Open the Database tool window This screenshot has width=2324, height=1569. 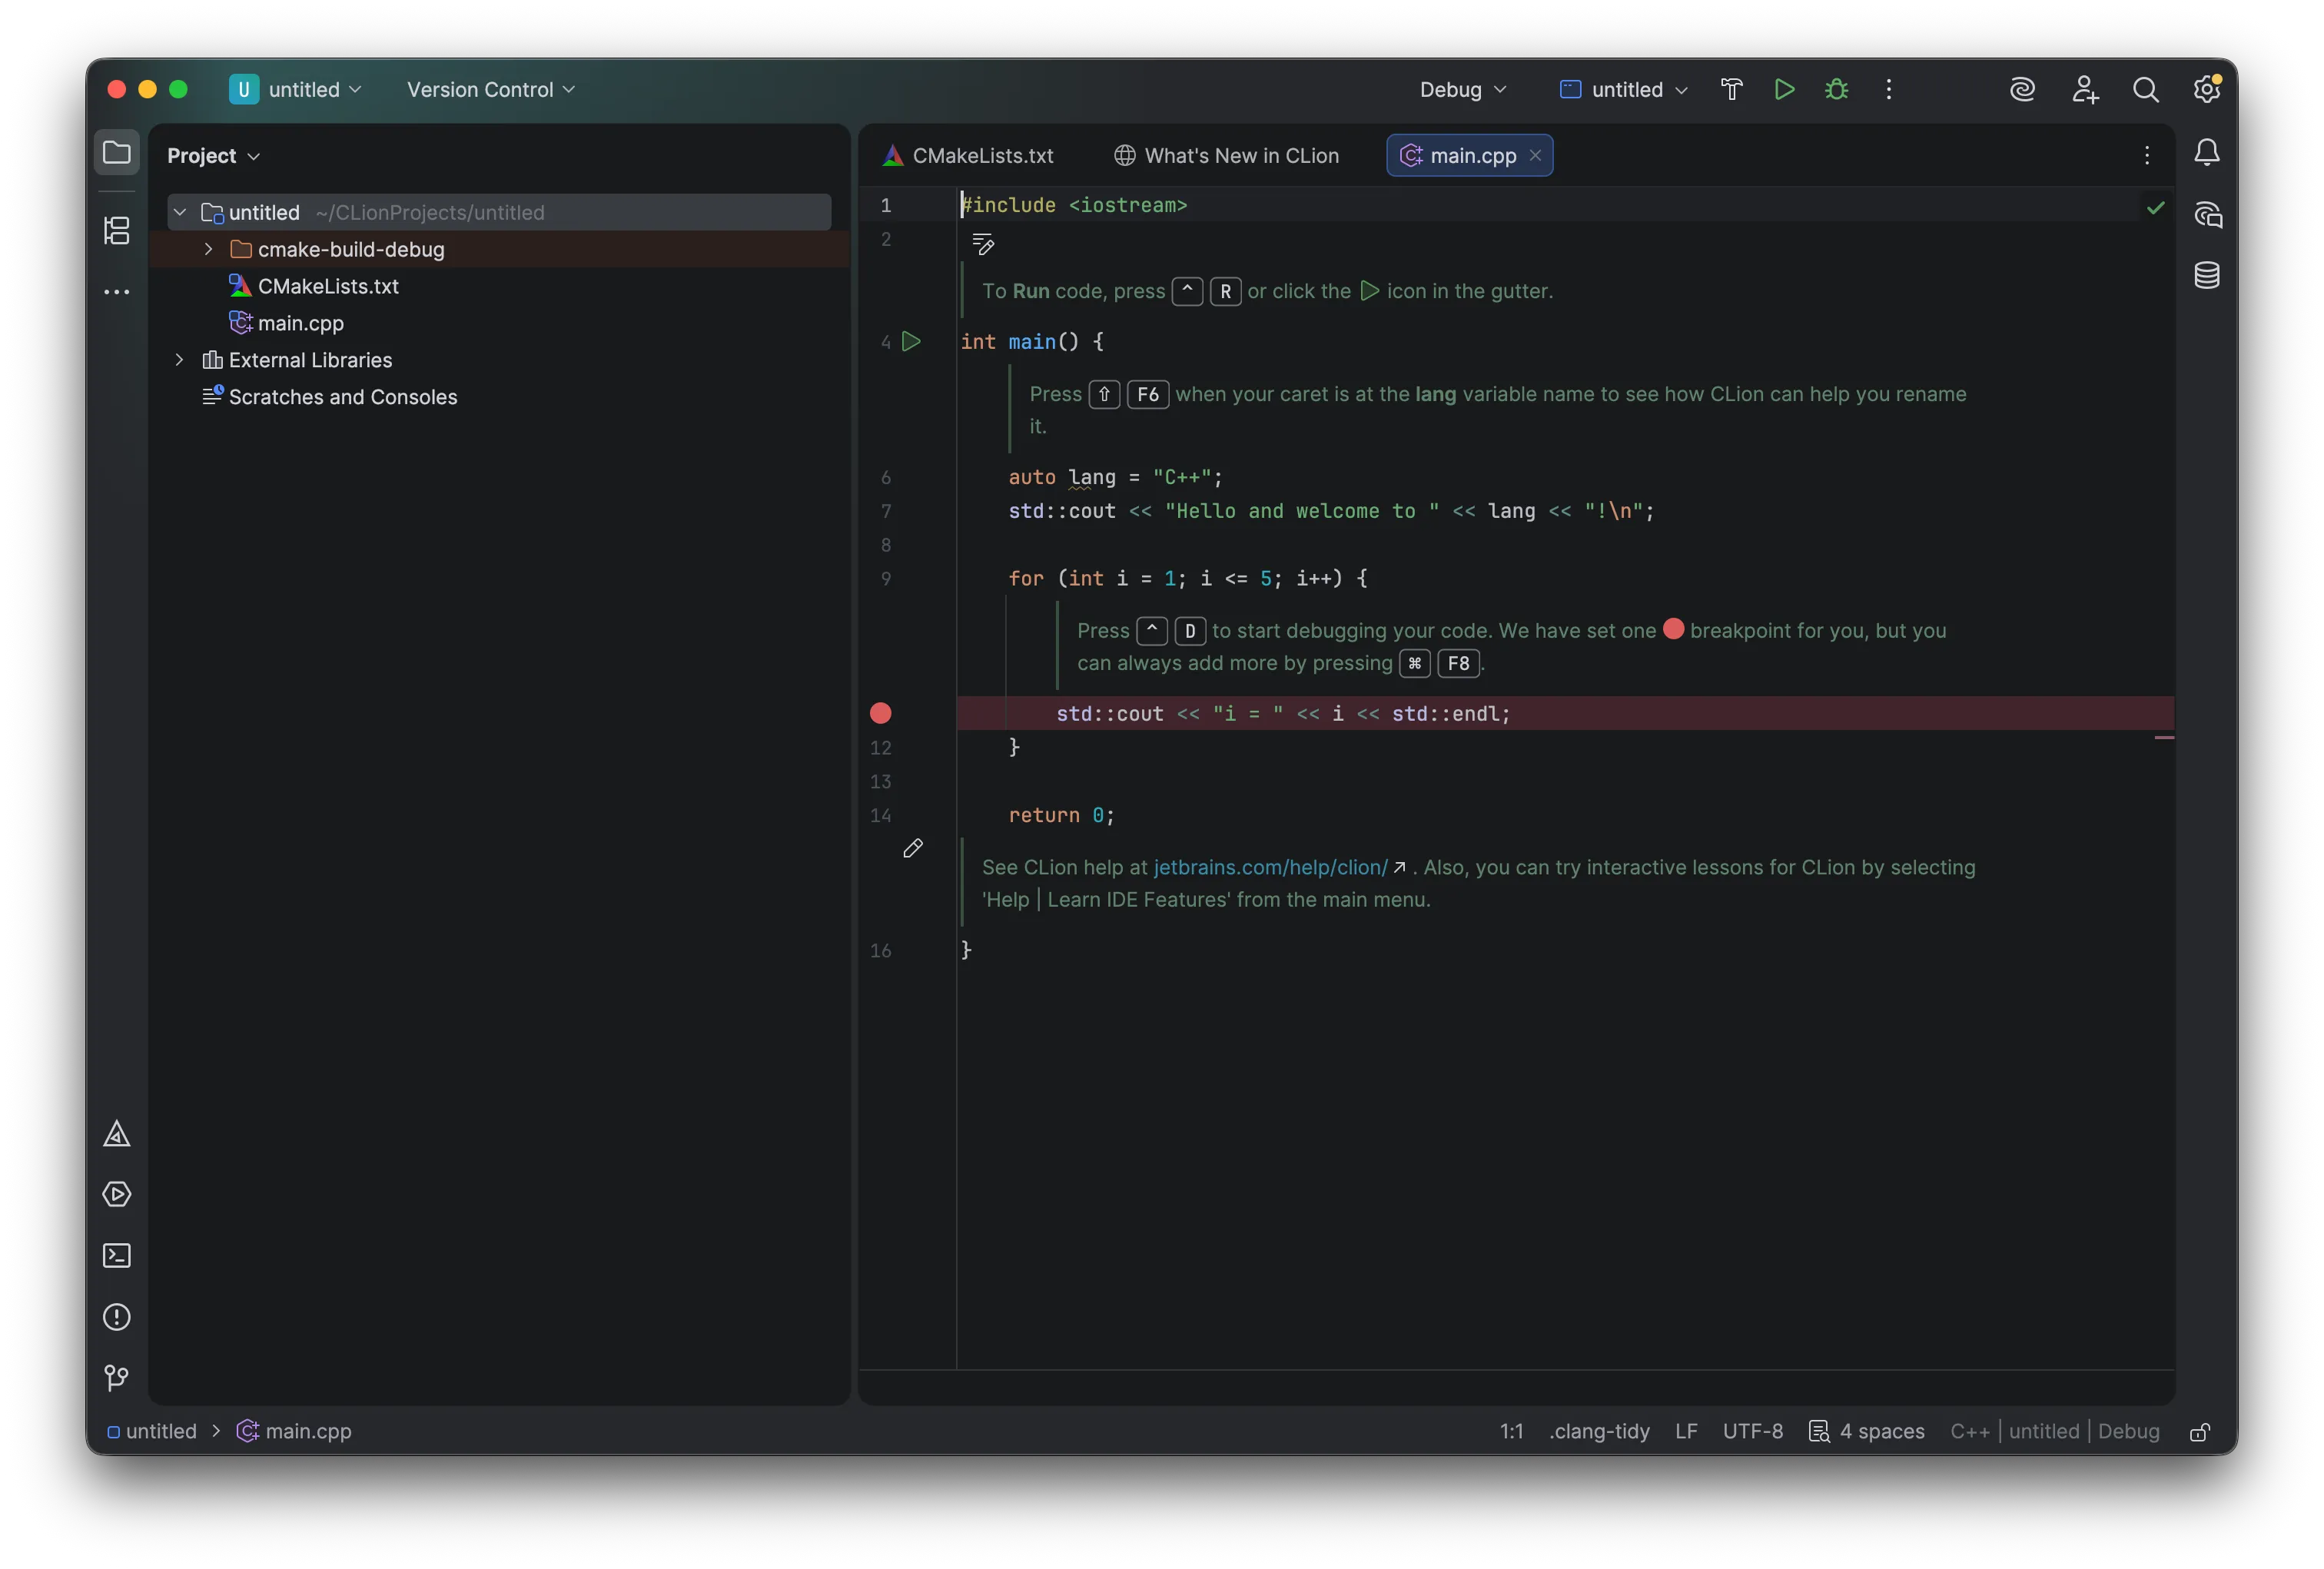[2208, 276]
